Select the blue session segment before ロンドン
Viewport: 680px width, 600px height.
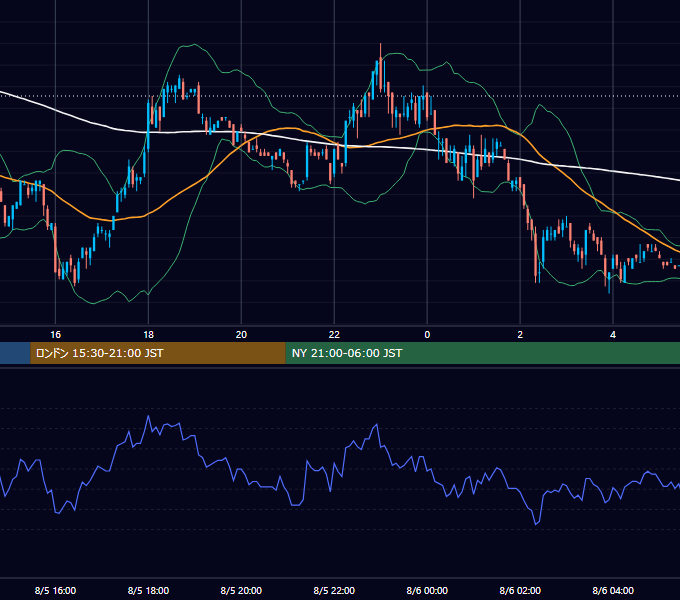tap(15, 353)
